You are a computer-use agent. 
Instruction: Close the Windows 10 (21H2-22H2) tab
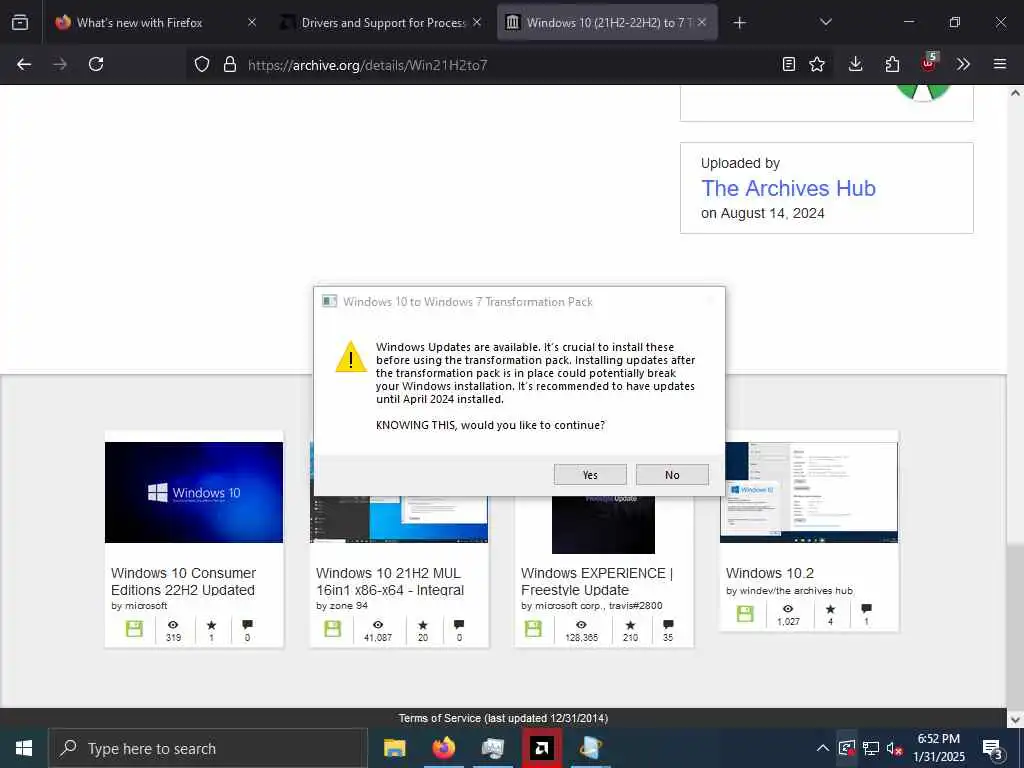(702, 22)
